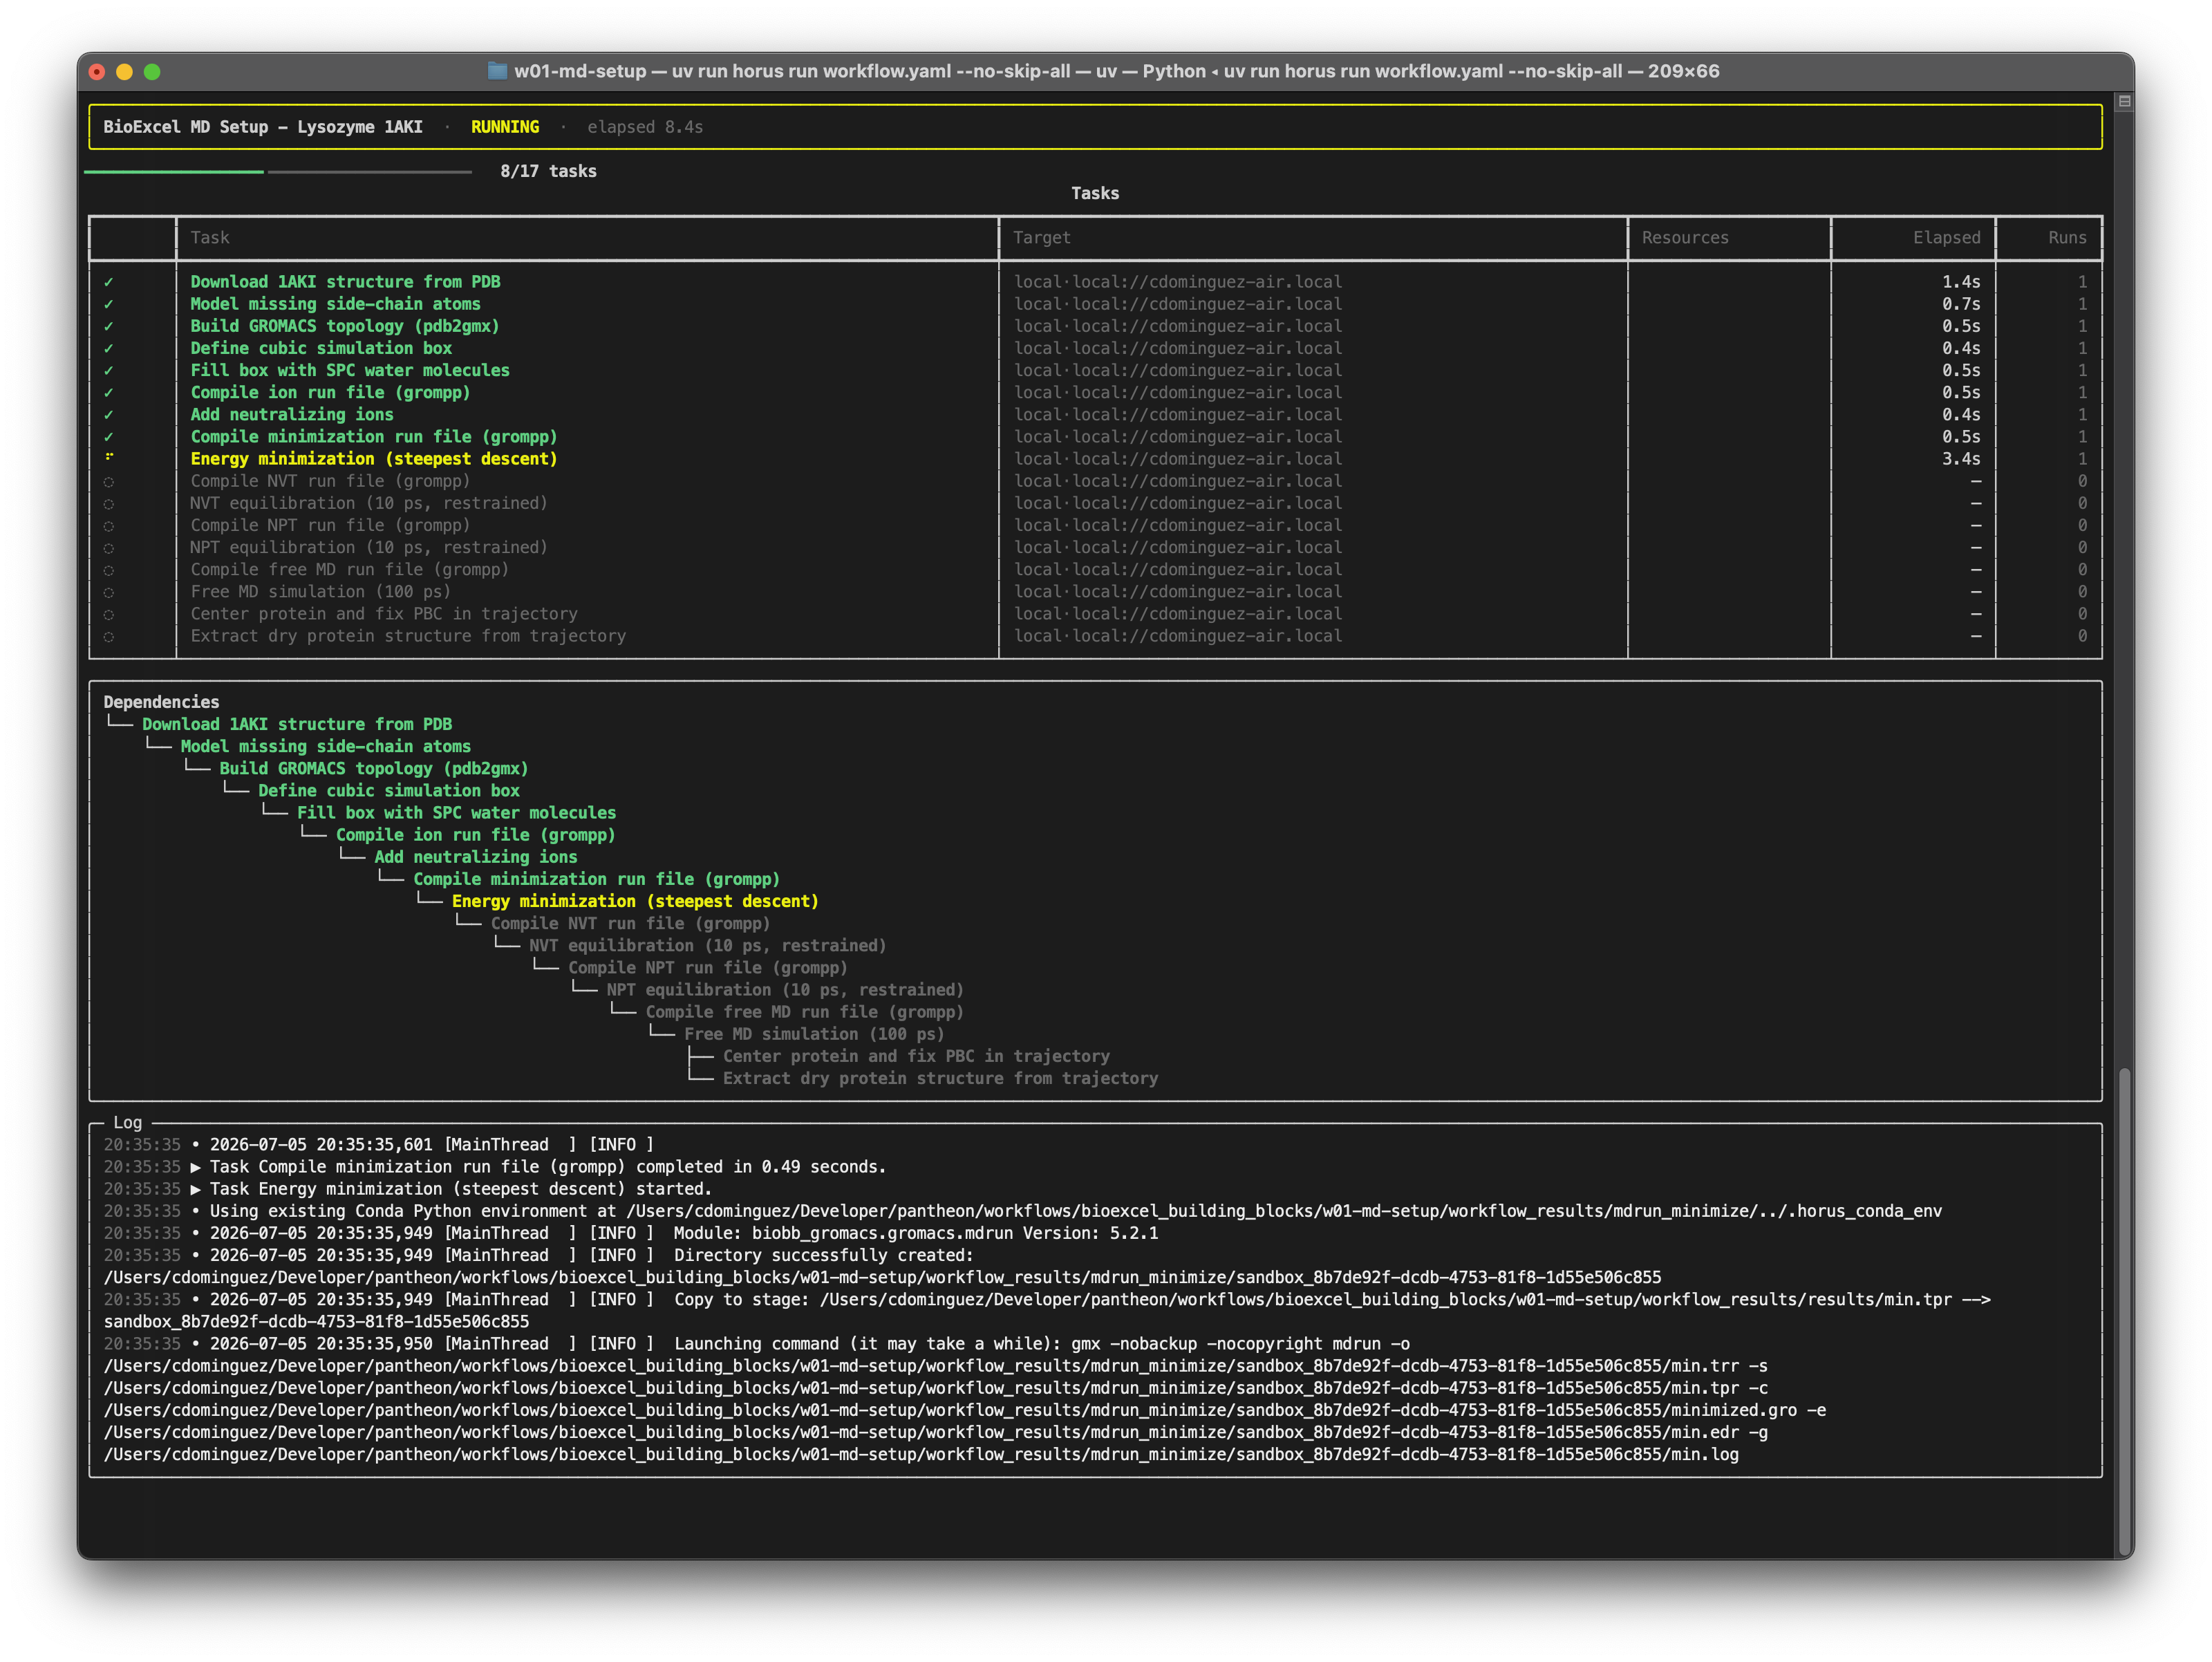Select the Energy minimization (steepest descent) table row
Image resolution: width=2212 pixels, height=1662 pixels.
coord(1095,458)
